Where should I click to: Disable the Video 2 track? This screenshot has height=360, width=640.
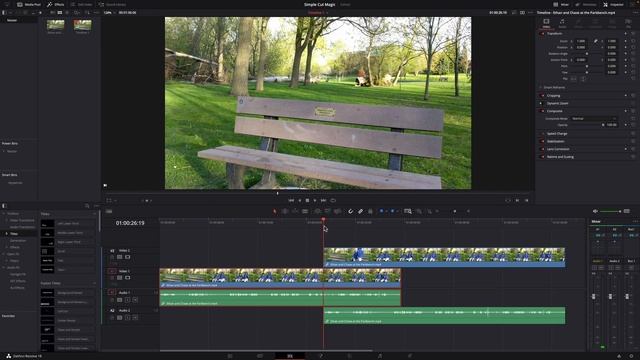[127, 257]
